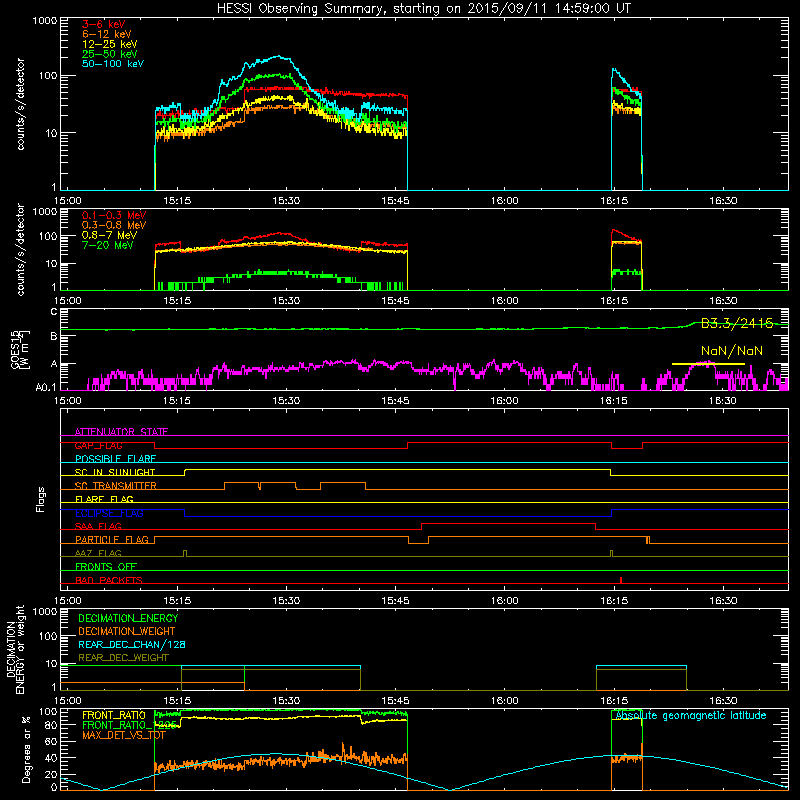Click the "16:15" time label under the decimation panel
800x800 pixels.
click(x=614, y=701)
